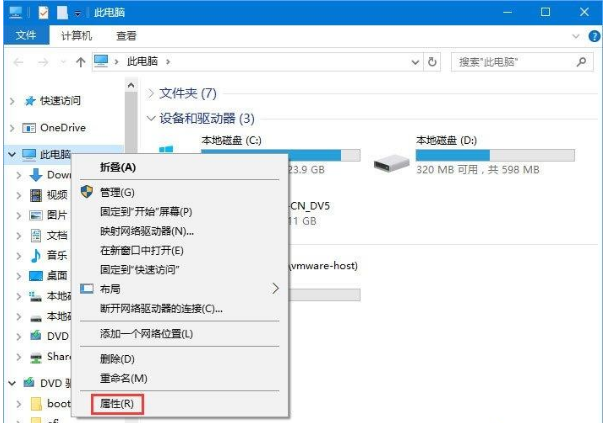Open the 文件 ribbon tab
This screenshot has width=606, height=423.
(x=26, y=36)
